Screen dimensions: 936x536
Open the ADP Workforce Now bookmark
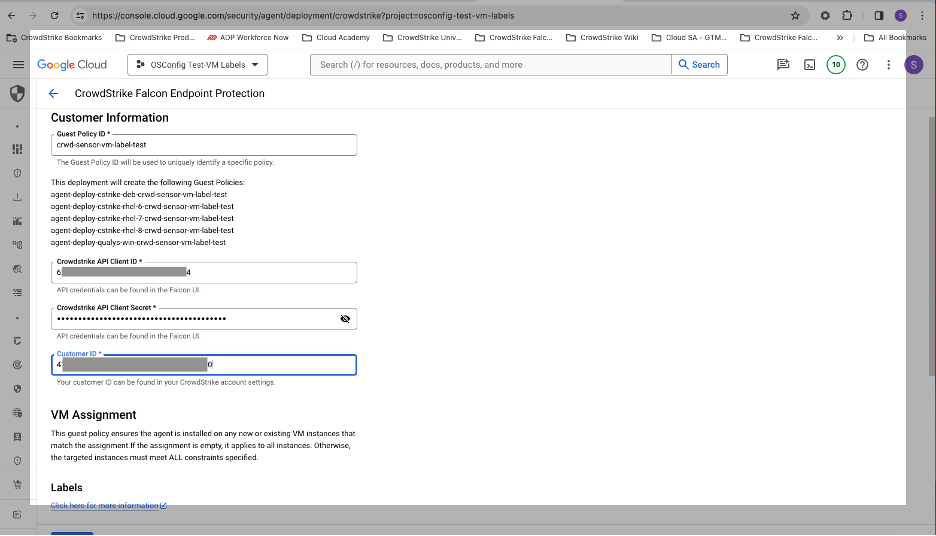click(x=248, y=38)
